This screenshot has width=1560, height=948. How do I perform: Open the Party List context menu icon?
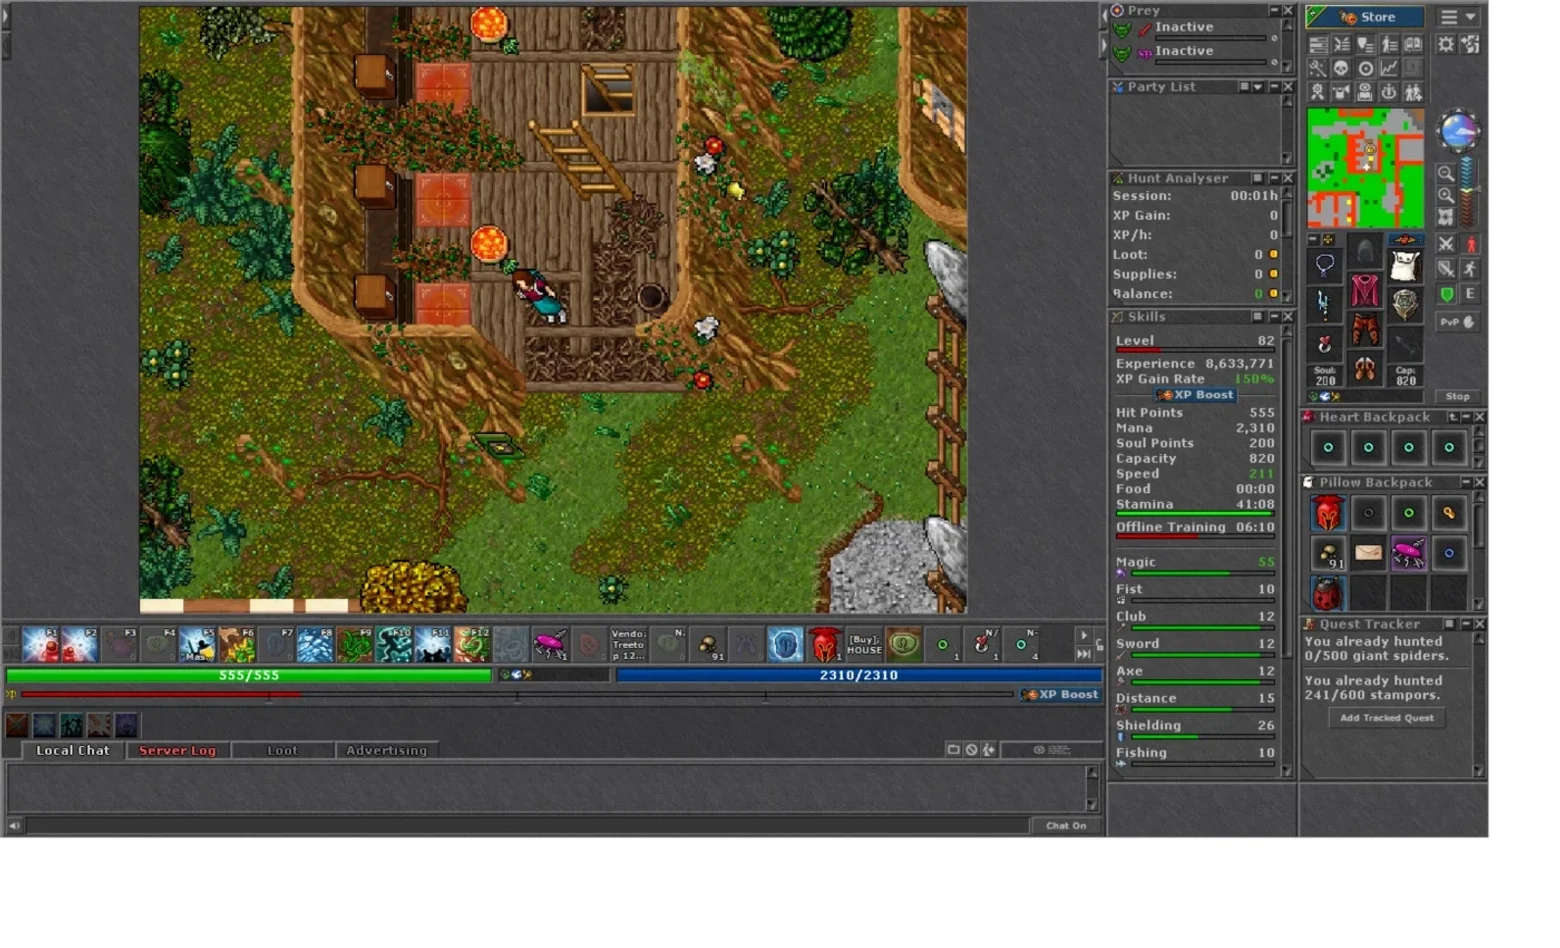1244,87
